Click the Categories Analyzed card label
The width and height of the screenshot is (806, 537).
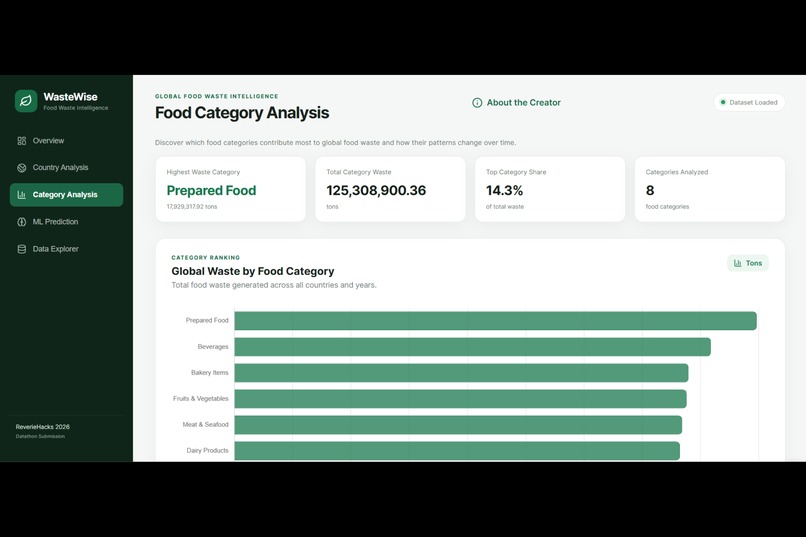point(677,172)
